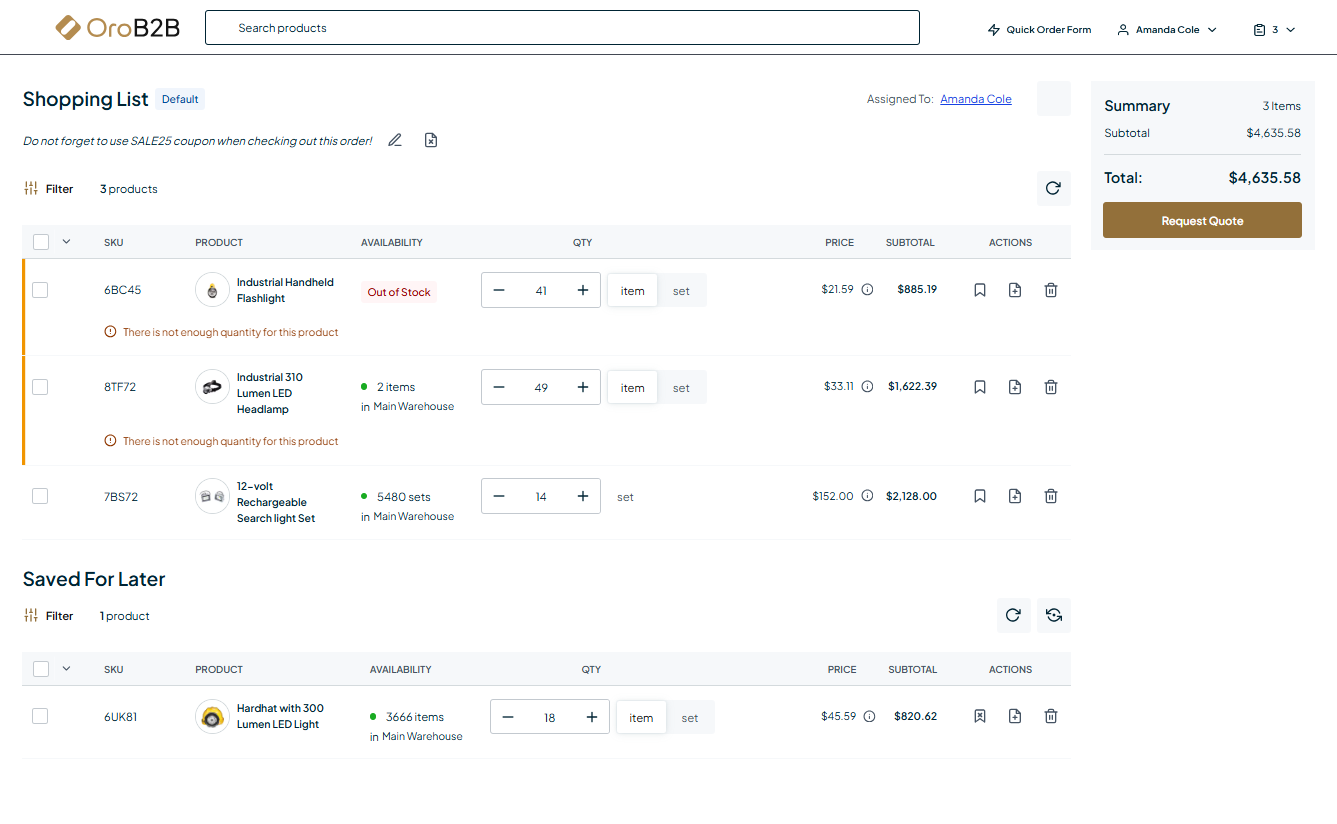Add note to 12-volt Search light Set
The width and height of the screenshot is (1337, 824).
pyautogui.click(x=1015, y=496)
